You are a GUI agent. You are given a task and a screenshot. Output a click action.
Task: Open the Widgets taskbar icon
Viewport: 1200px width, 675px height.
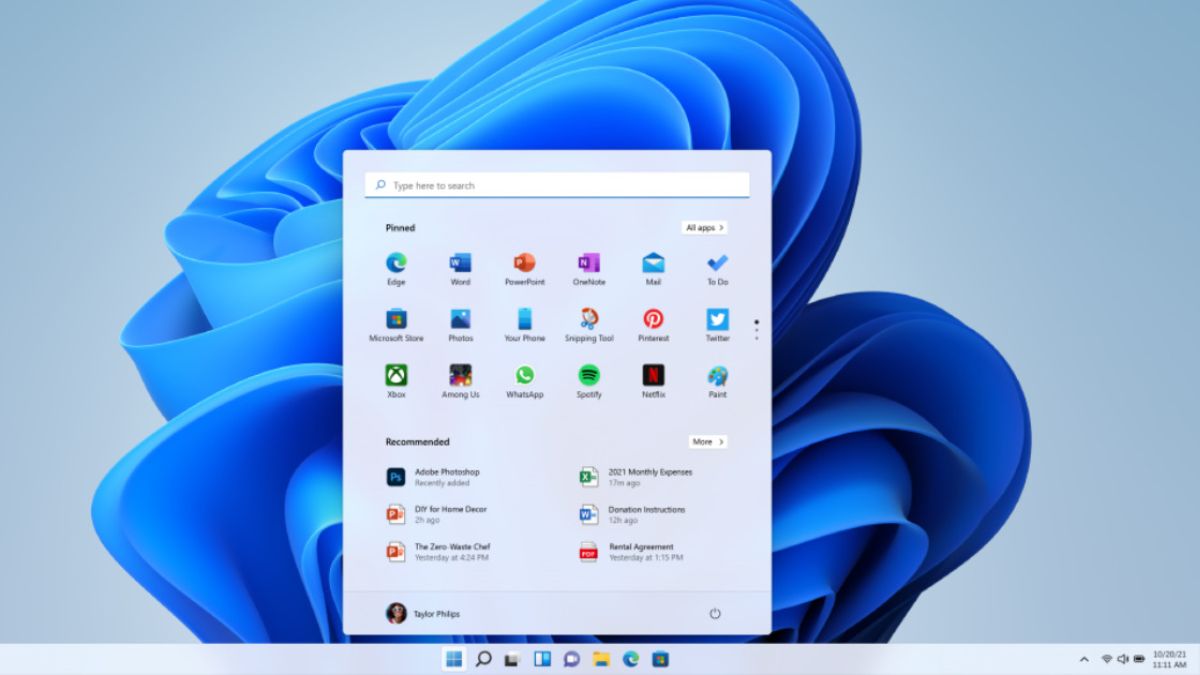pos(542,659)
